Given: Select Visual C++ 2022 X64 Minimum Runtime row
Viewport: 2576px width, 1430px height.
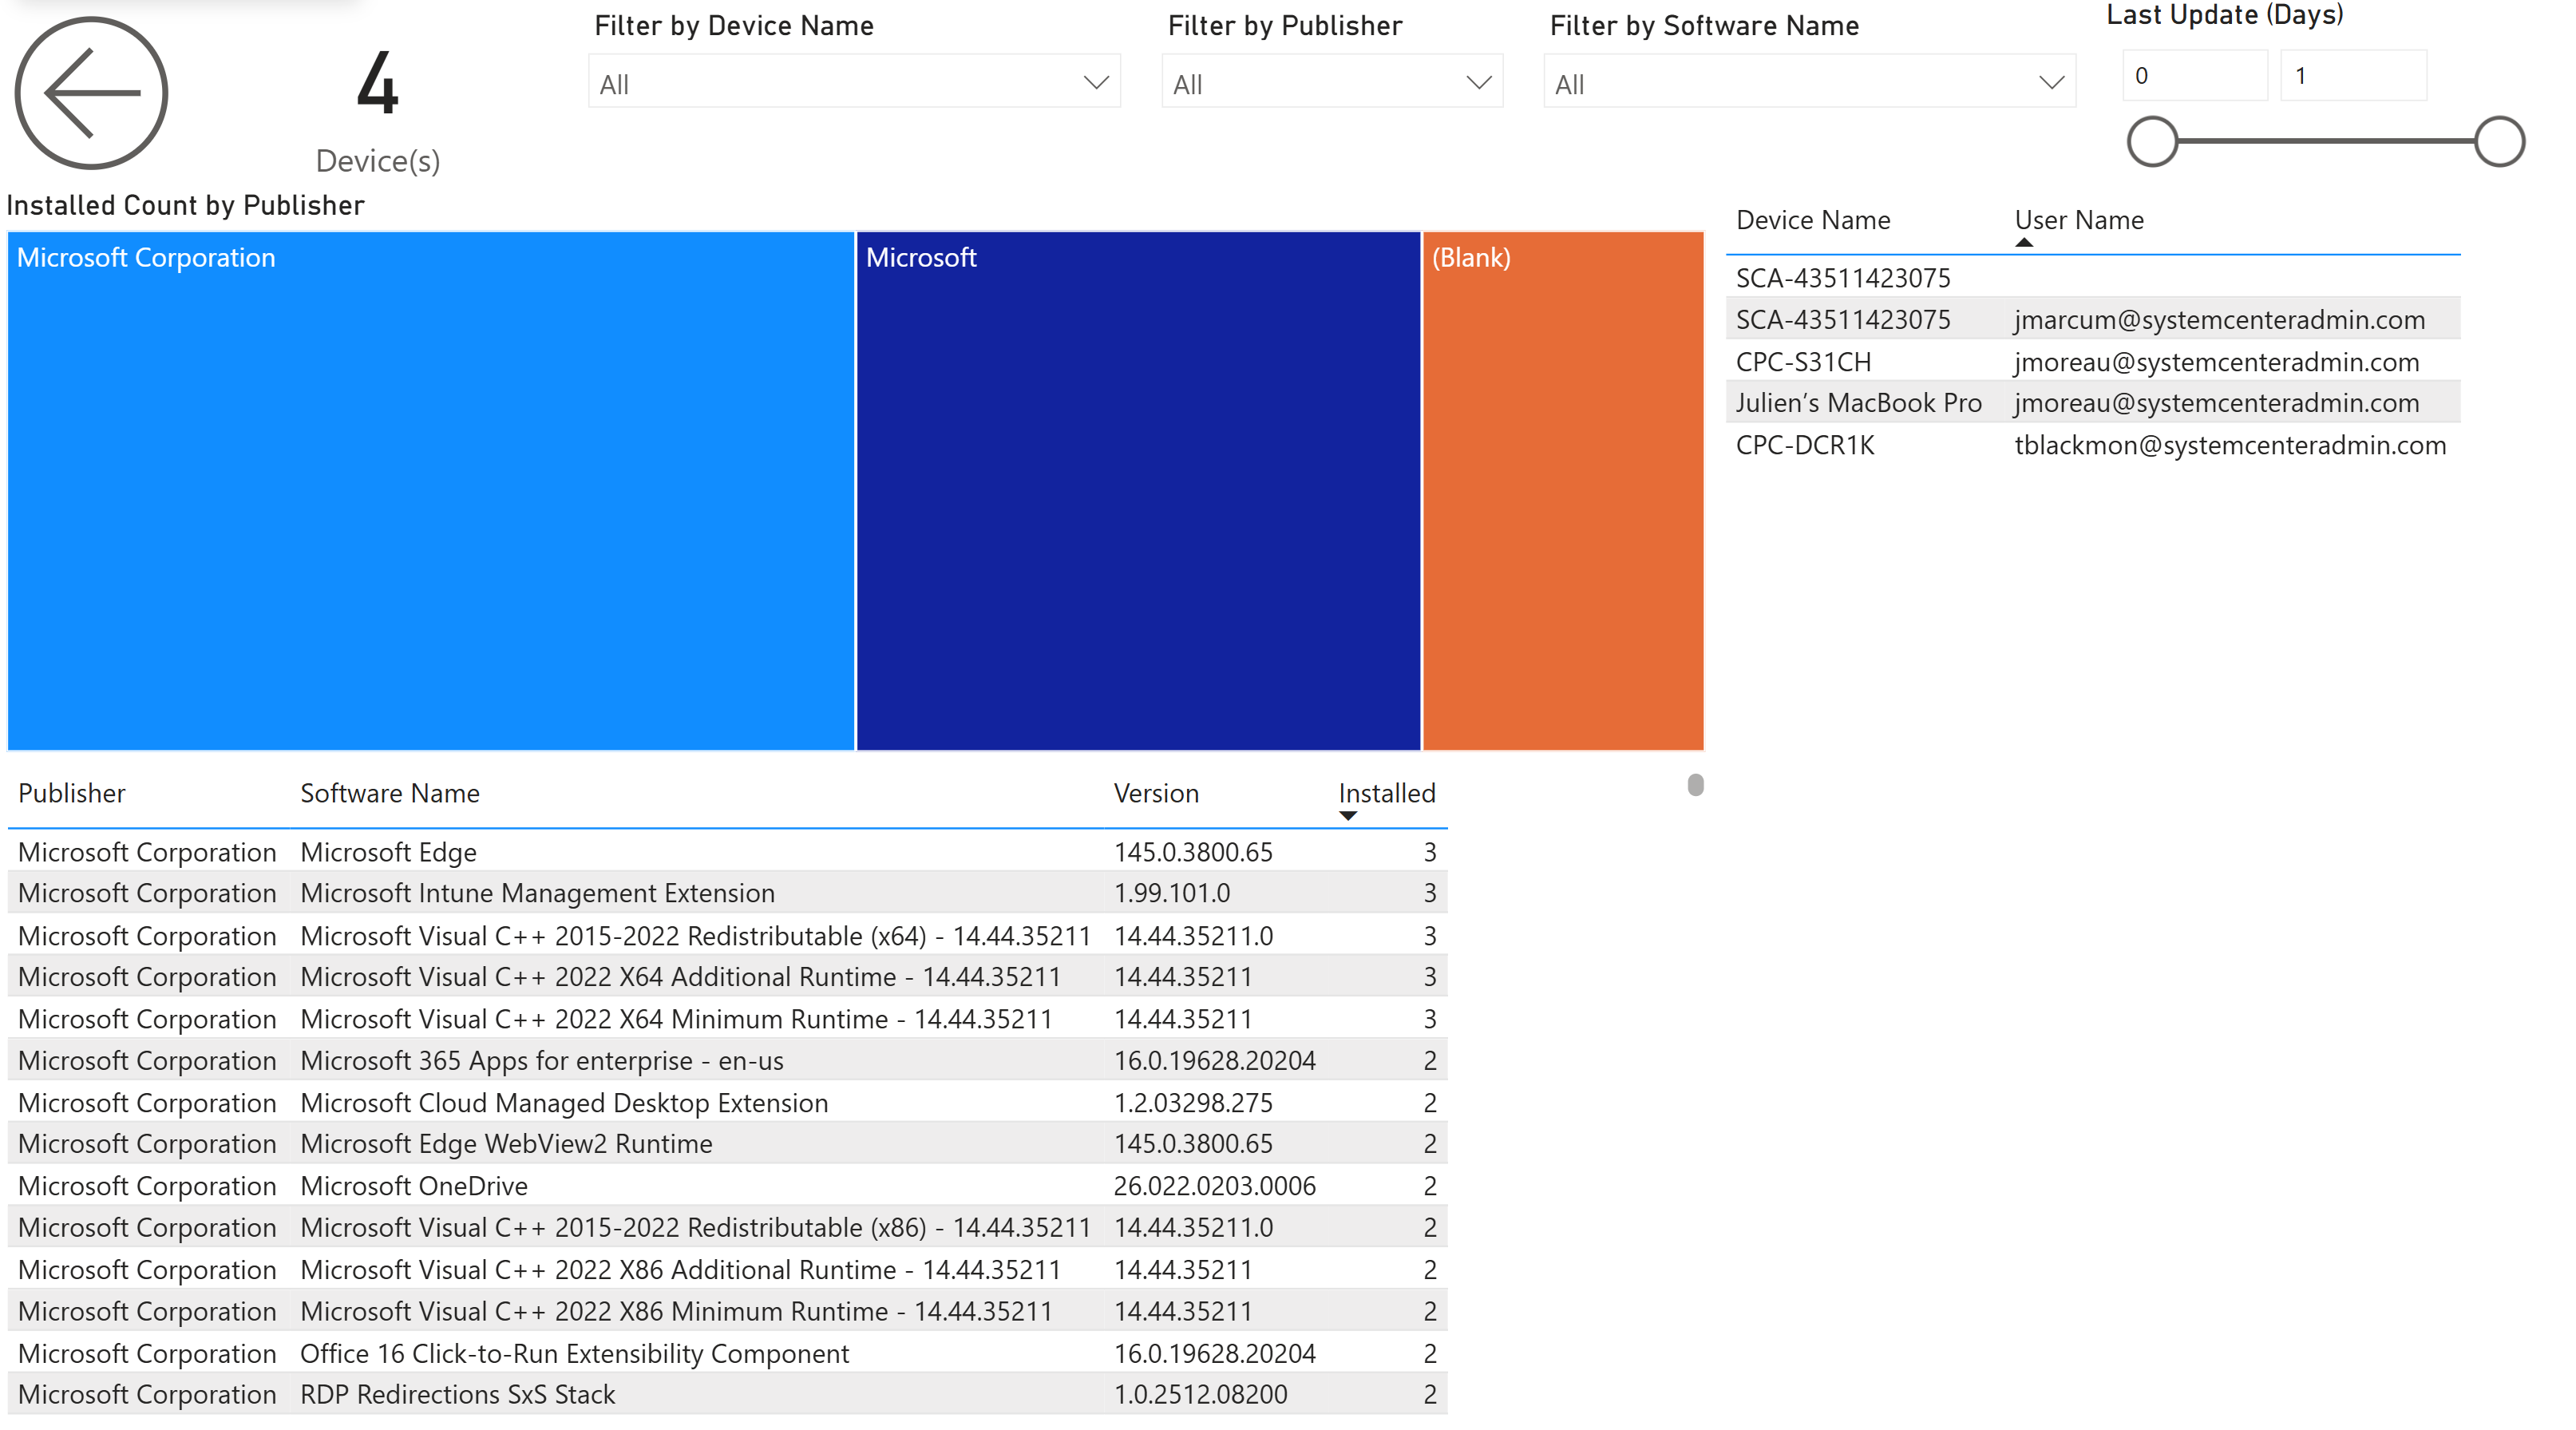Looking at the screenshot, I should click(x=727, y=1020).
